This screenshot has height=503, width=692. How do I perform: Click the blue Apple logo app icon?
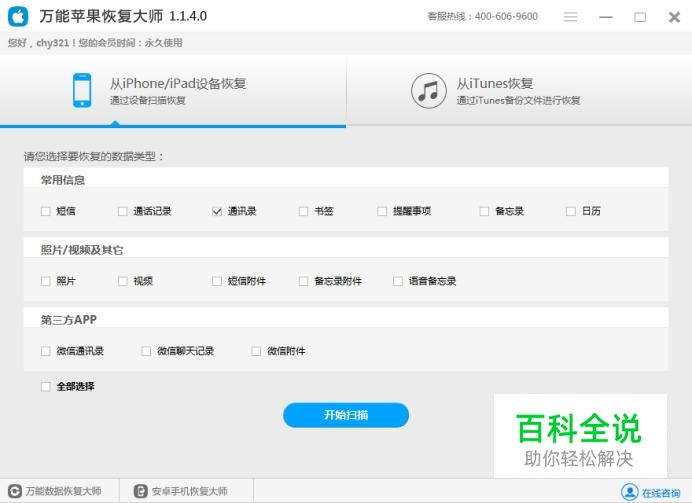(18, 17)
